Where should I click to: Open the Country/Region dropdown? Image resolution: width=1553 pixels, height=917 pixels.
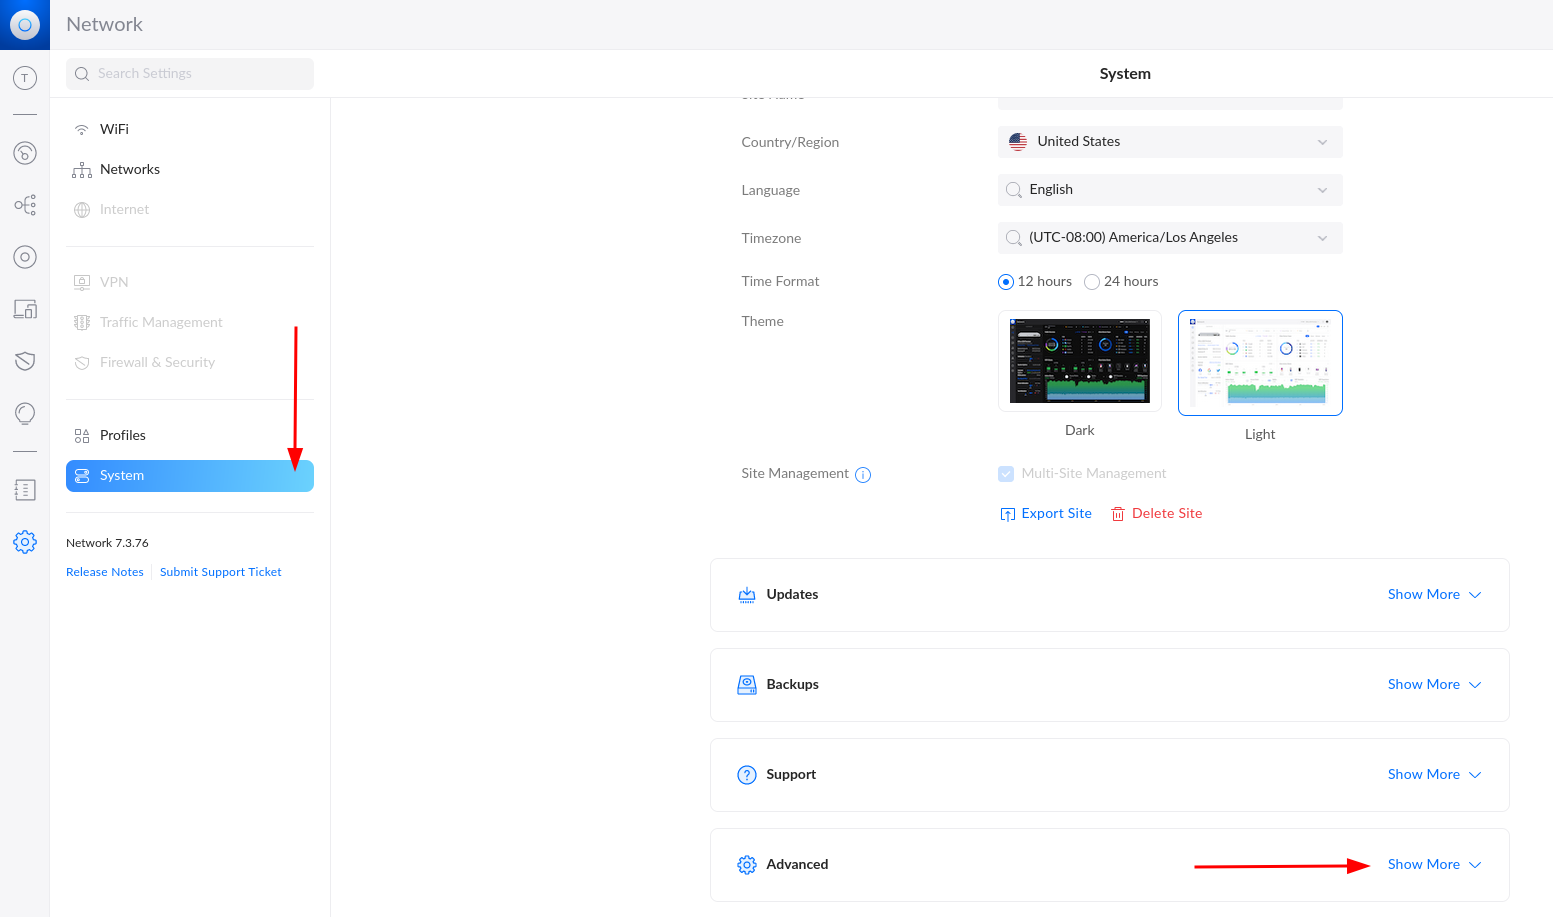click(1169, 142)
